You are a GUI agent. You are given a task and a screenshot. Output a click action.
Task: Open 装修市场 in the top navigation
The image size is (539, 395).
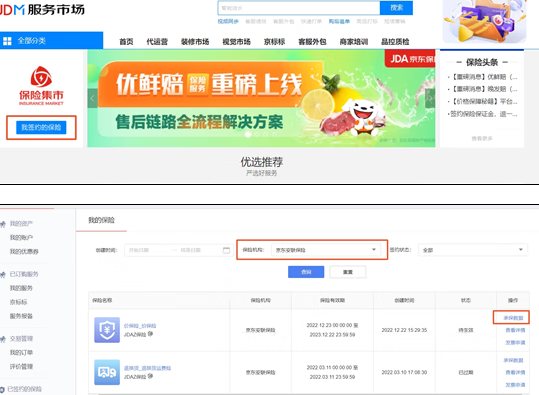click(195, 42)
